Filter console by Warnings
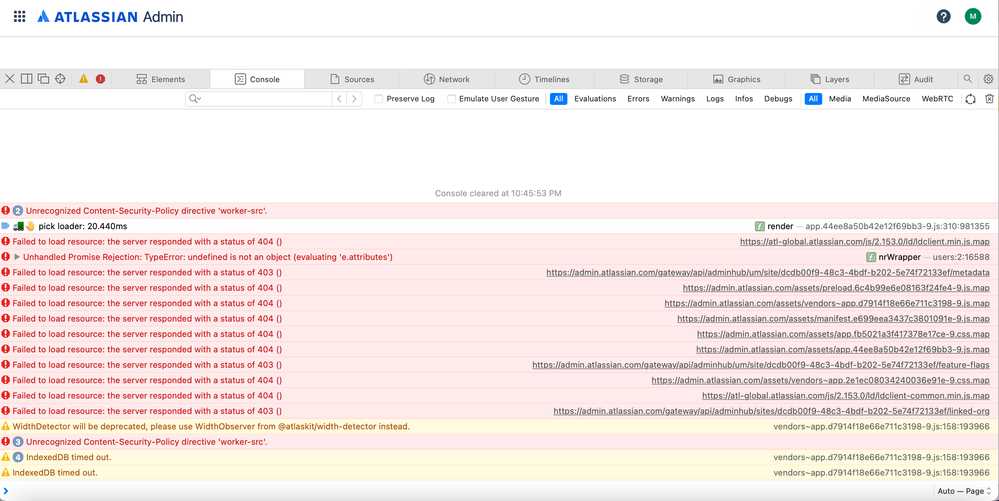The width and height of the screenshot is (999, 501). coord(678,99)
